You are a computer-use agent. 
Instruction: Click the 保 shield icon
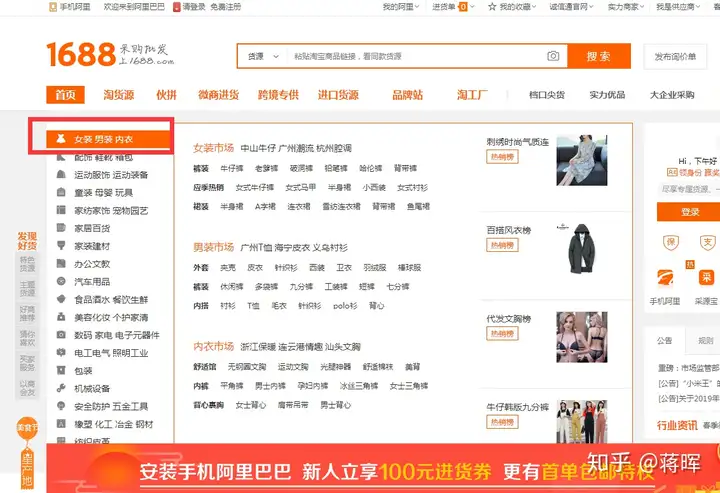(x=671, y=242)
